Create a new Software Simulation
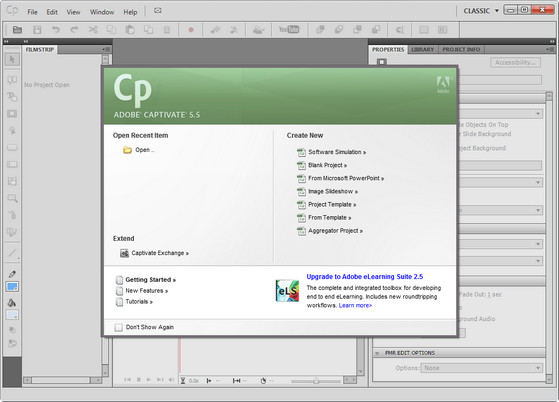 tap(337, 152)
